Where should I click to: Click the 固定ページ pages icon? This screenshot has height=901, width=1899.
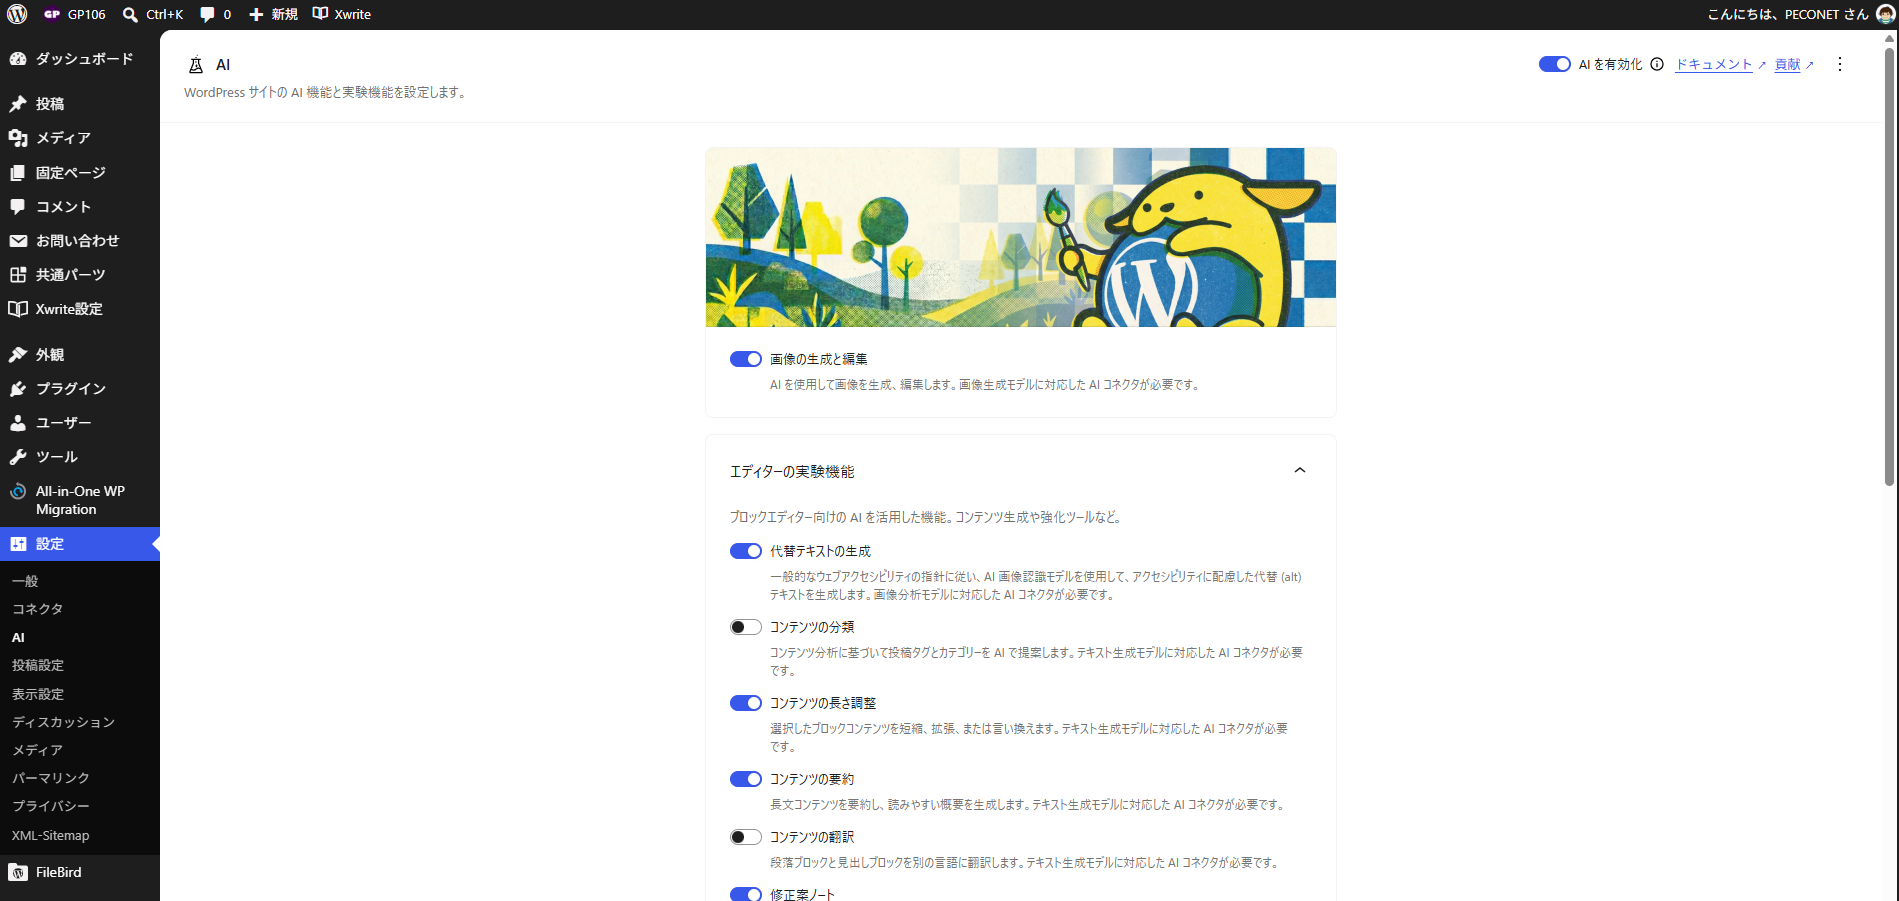click(18, 173)
